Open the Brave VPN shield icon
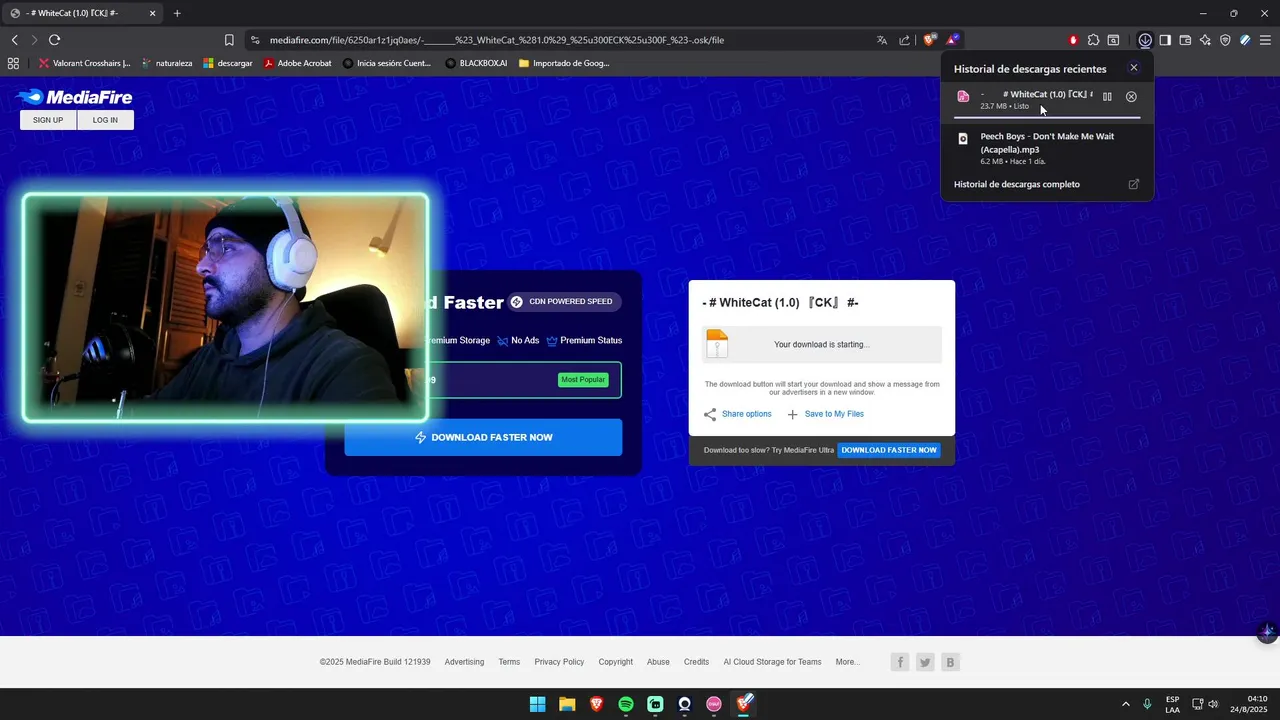The height and width of the screenshot is (720, 1280). coord(1225,40)
